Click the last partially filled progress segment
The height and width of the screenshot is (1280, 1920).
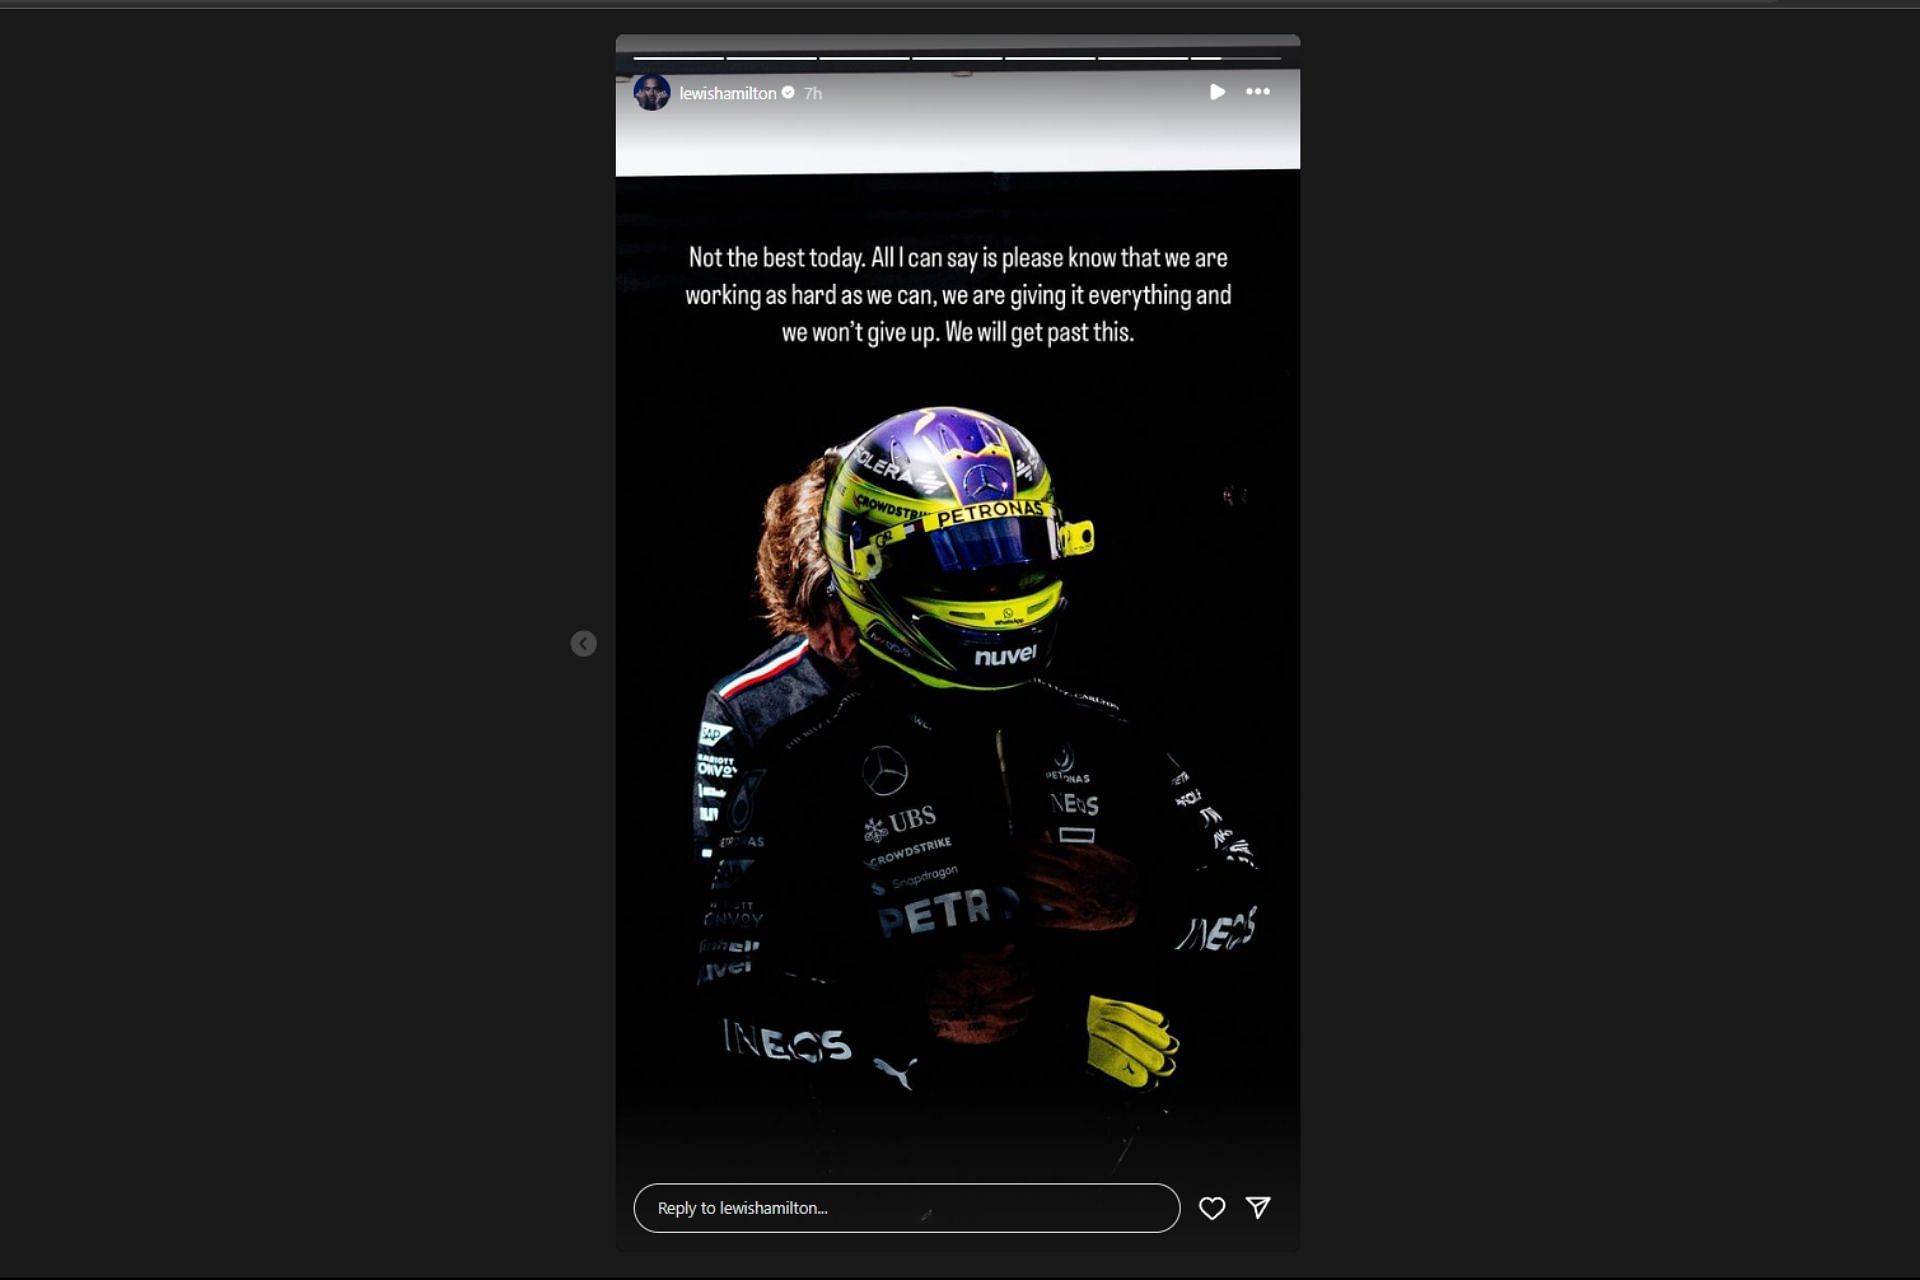[x=1236, y=59]
